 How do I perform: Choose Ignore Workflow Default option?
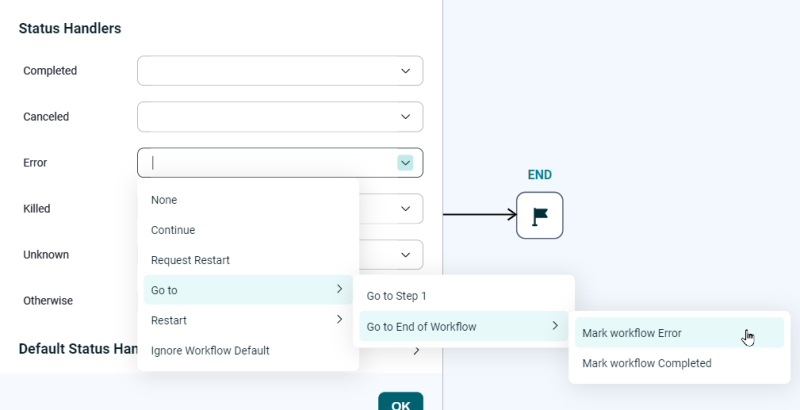click(210, 350)
